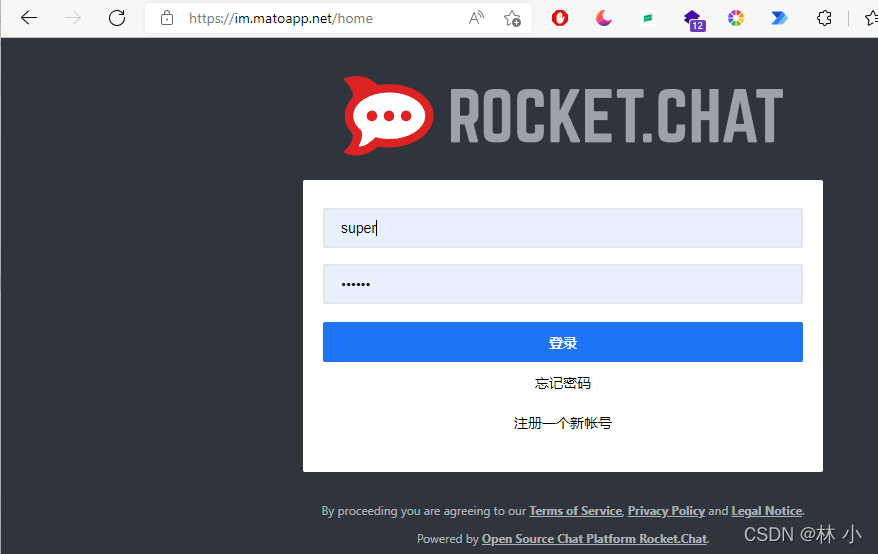
Task: Open the red ad blocker extension icon
Action: point(559,18)
